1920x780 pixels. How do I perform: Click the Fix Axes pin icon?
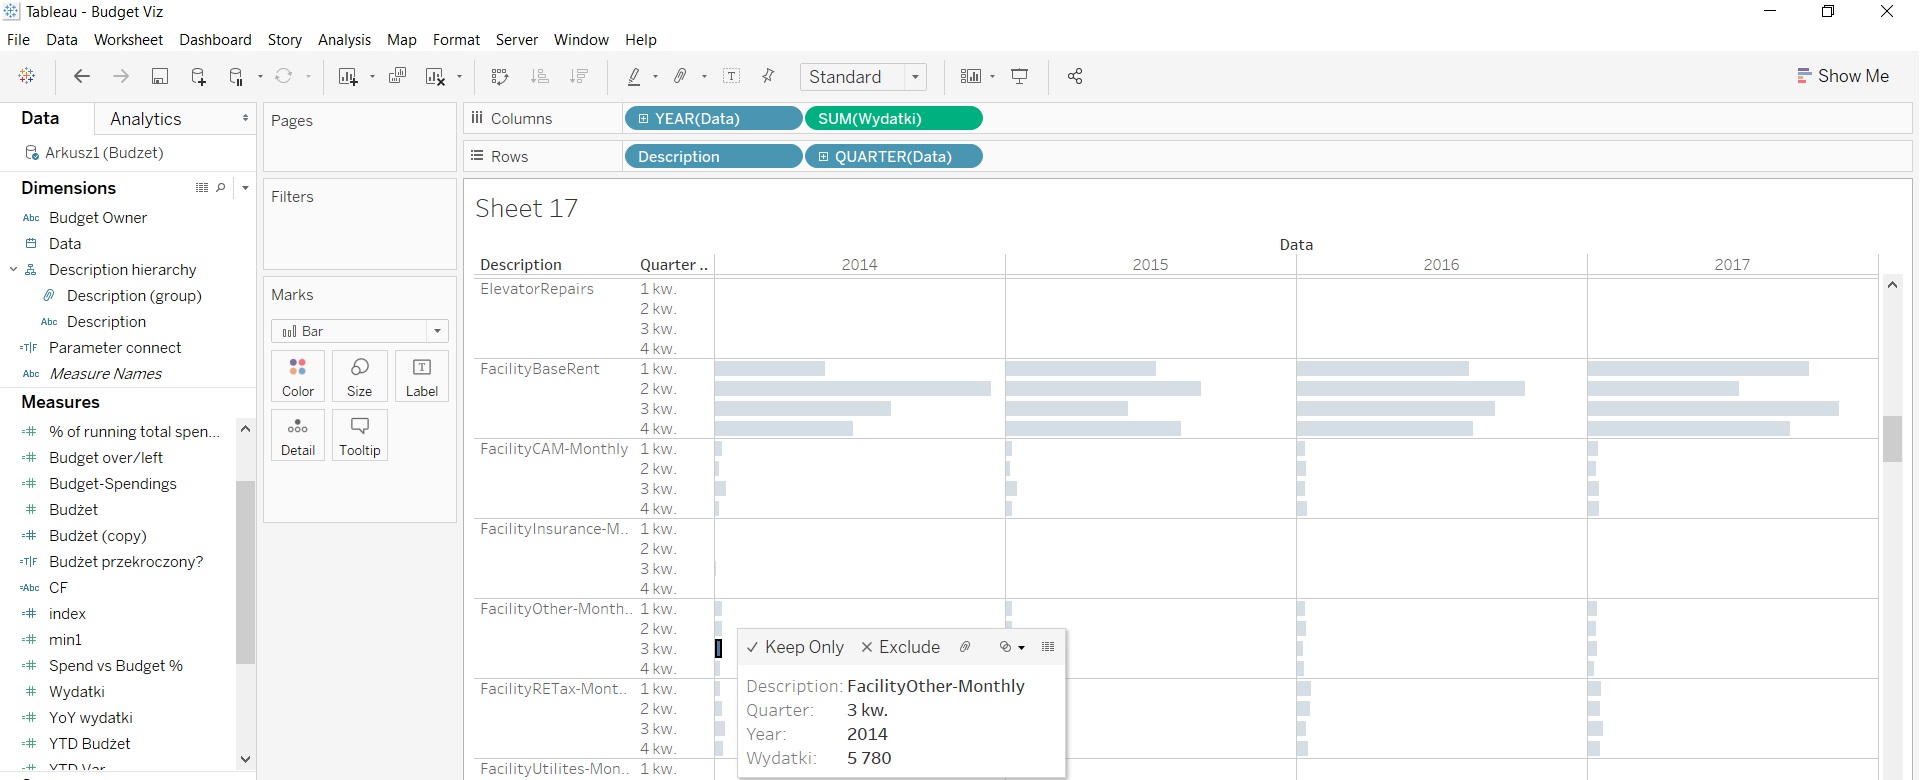point(768,77)
